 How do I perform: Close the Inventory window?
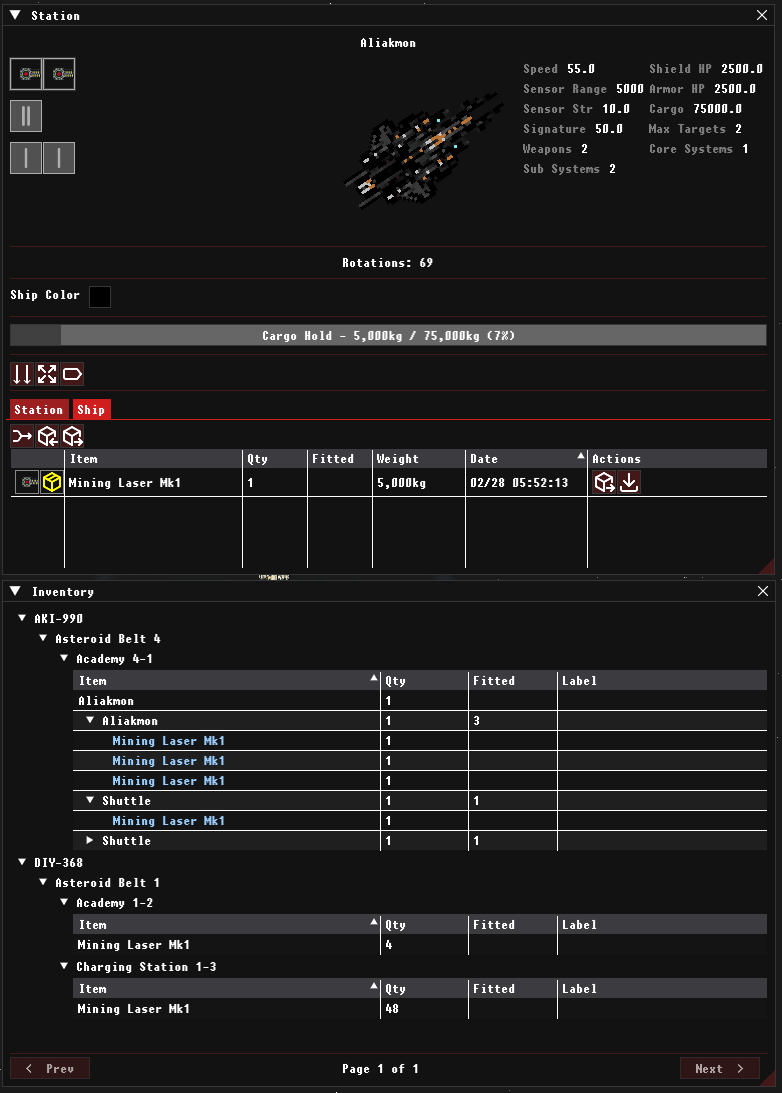(762, 591)
